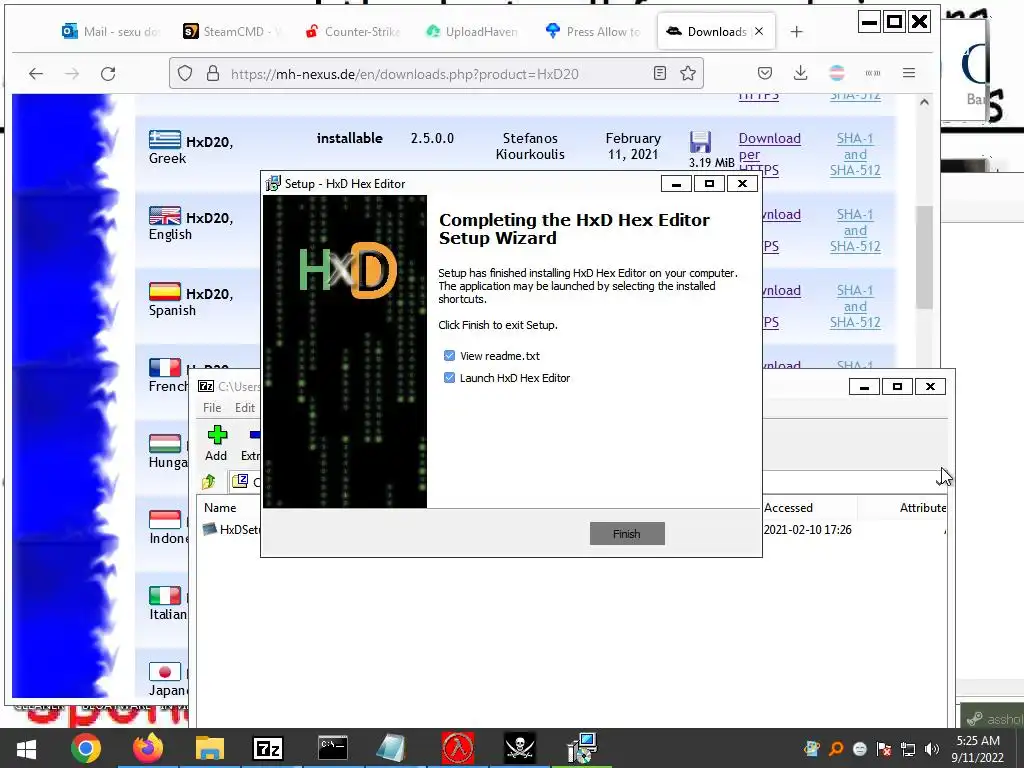Screen dimensions: 1024x768
Task: Switch to the UploadHaven tab
Action: 472,31
